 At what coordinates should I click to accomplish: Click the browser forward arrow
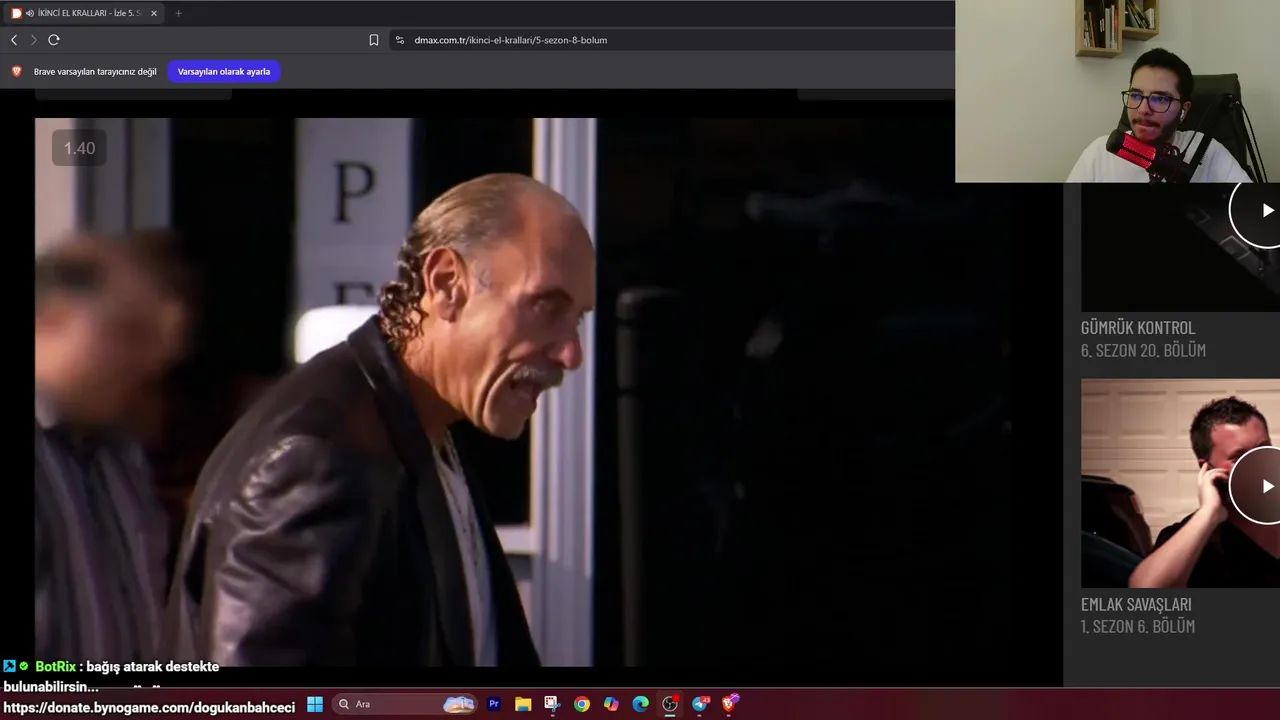[33, 40]
